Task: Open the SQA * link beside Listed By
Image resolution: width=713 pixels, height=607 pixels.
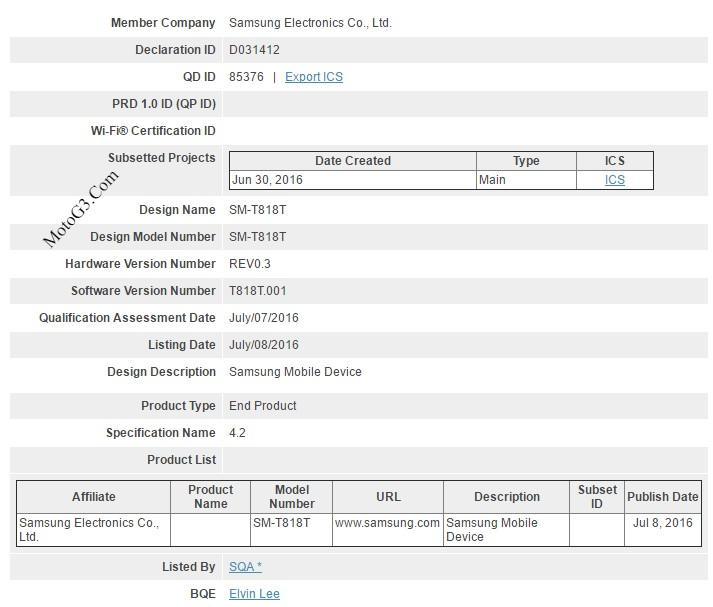Action: point(246,567)
